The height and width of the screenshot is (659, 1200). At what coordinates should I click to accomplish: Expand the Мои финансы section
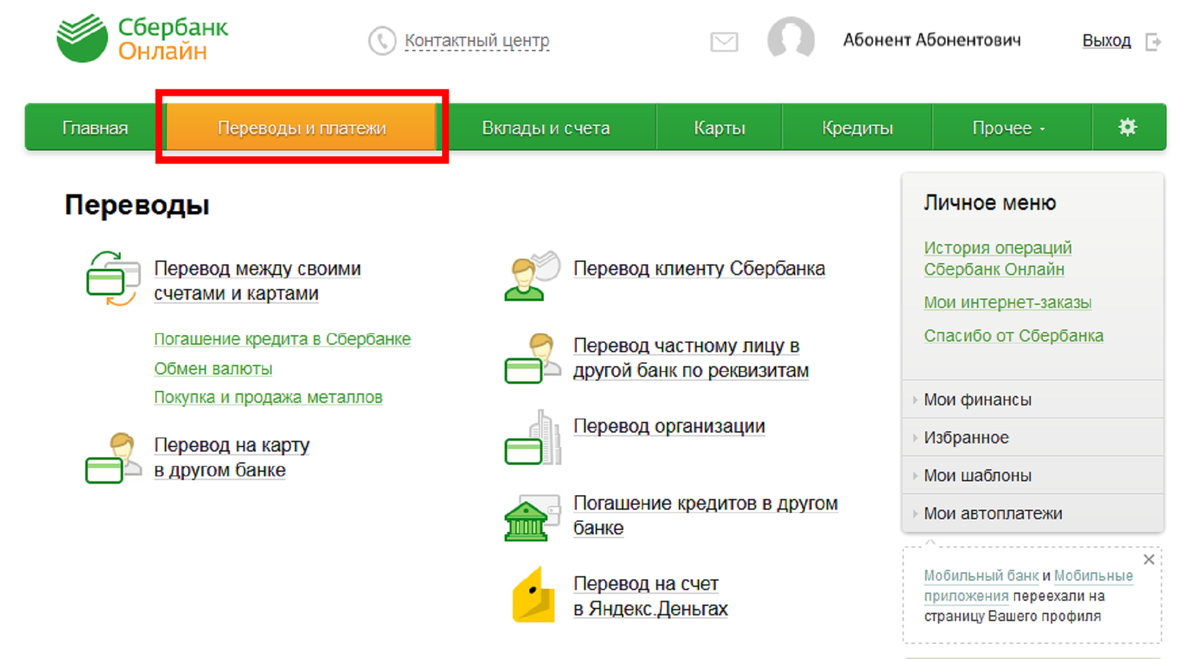(x=1033, y=399)
